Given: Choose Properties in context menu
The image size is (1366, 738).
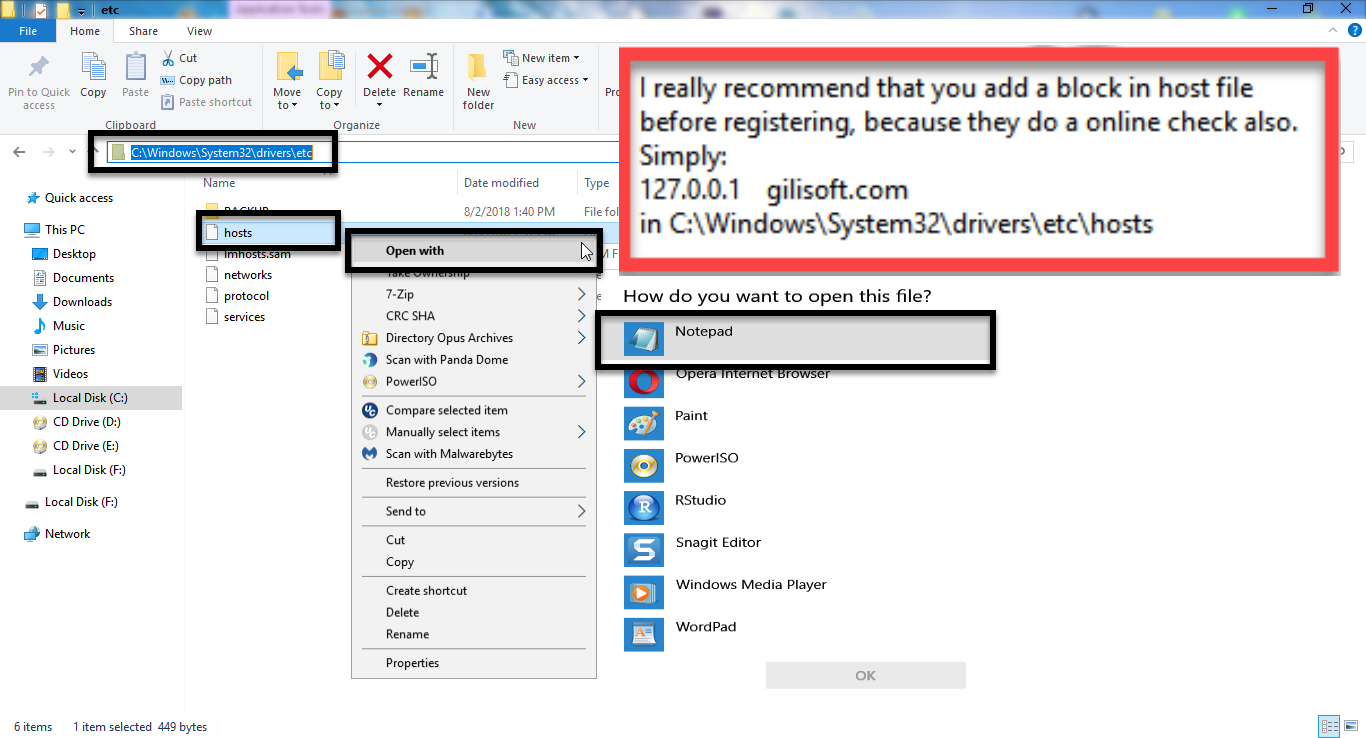Looking at the screenshot, I should (x=473, y=663).
